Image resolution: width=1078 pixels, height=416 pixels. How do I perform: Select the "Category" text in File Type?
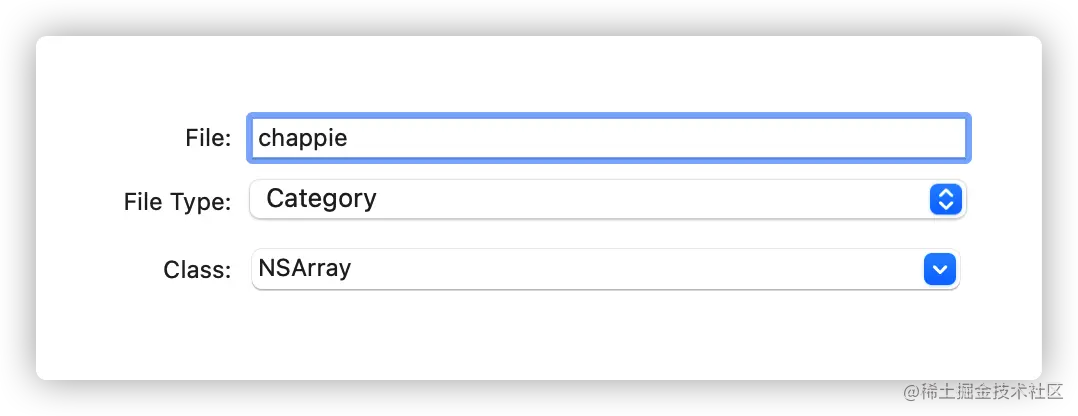[321, 199]
